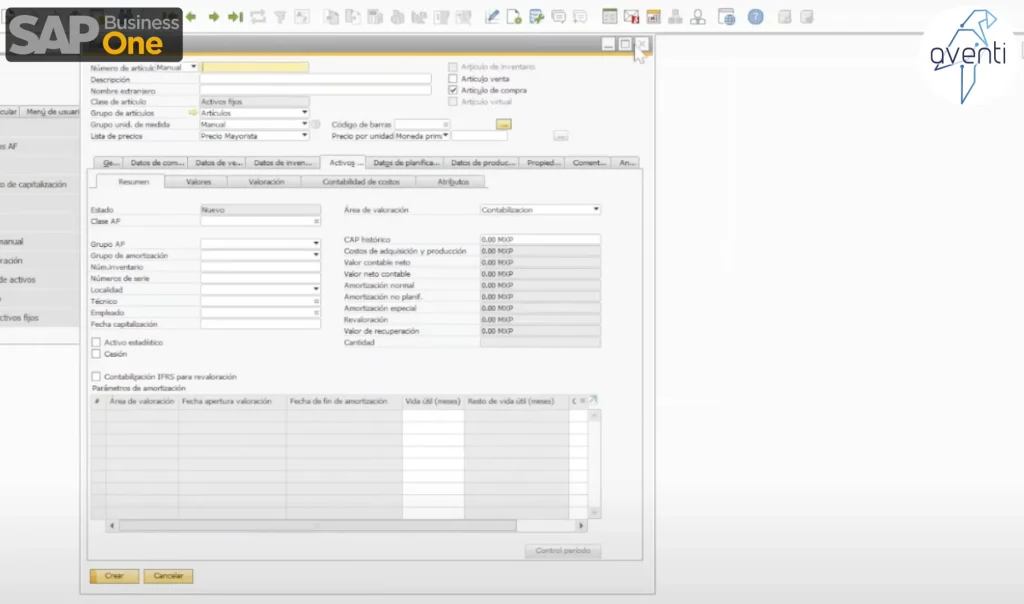Viewport: 1024px width, 604px height.
Task: Click the gray ellipsis button beside unit price
Action: (x=560, y=136)
